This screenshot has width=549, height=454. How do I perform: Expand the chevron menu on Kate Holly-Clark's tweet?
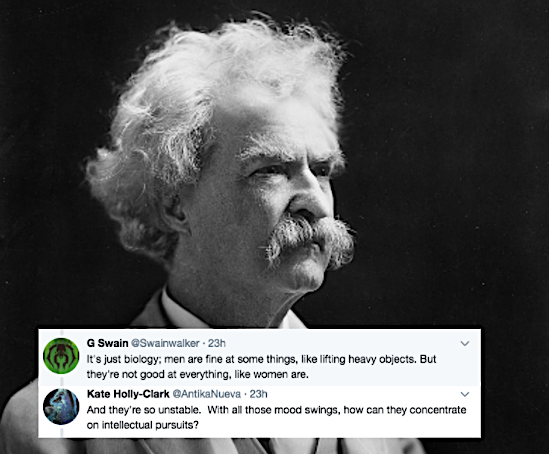coord(465,394)
